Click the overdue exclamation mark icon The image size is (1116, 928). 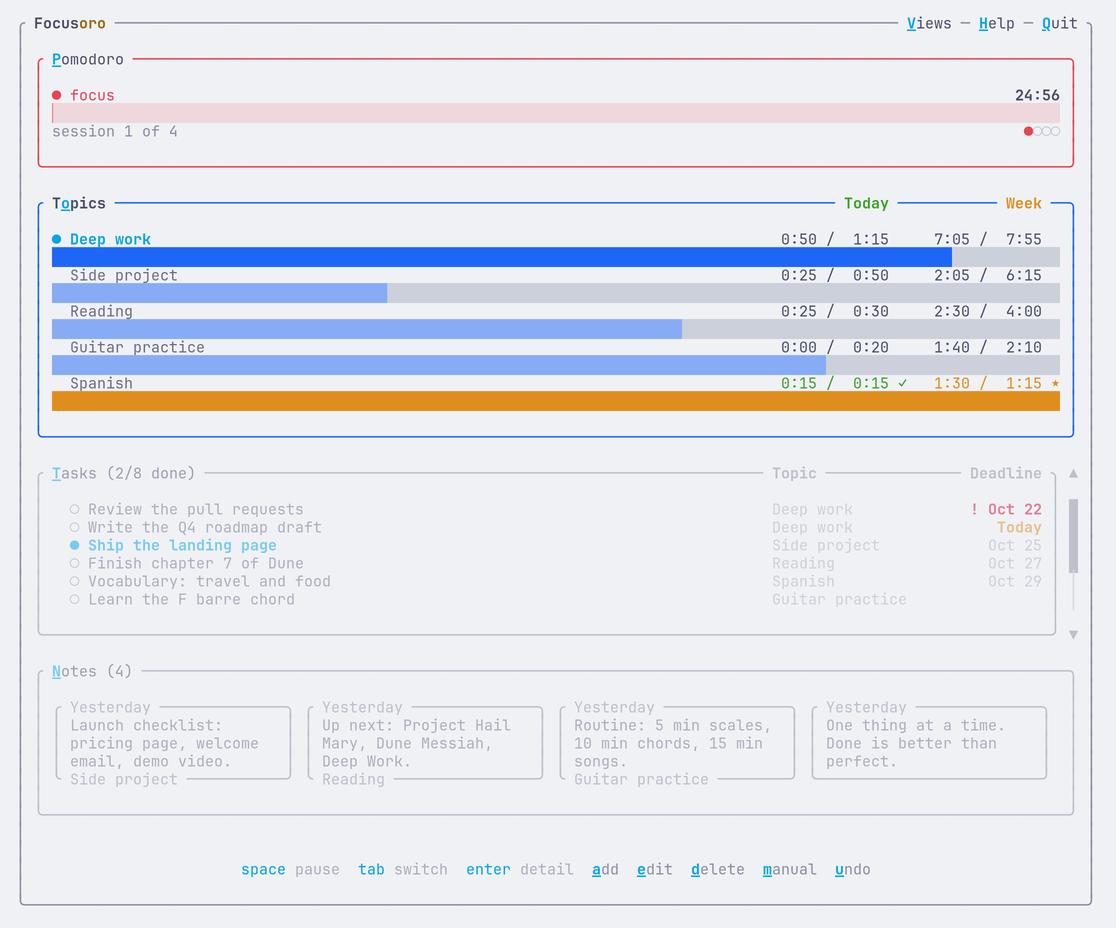tap(974, 510)
